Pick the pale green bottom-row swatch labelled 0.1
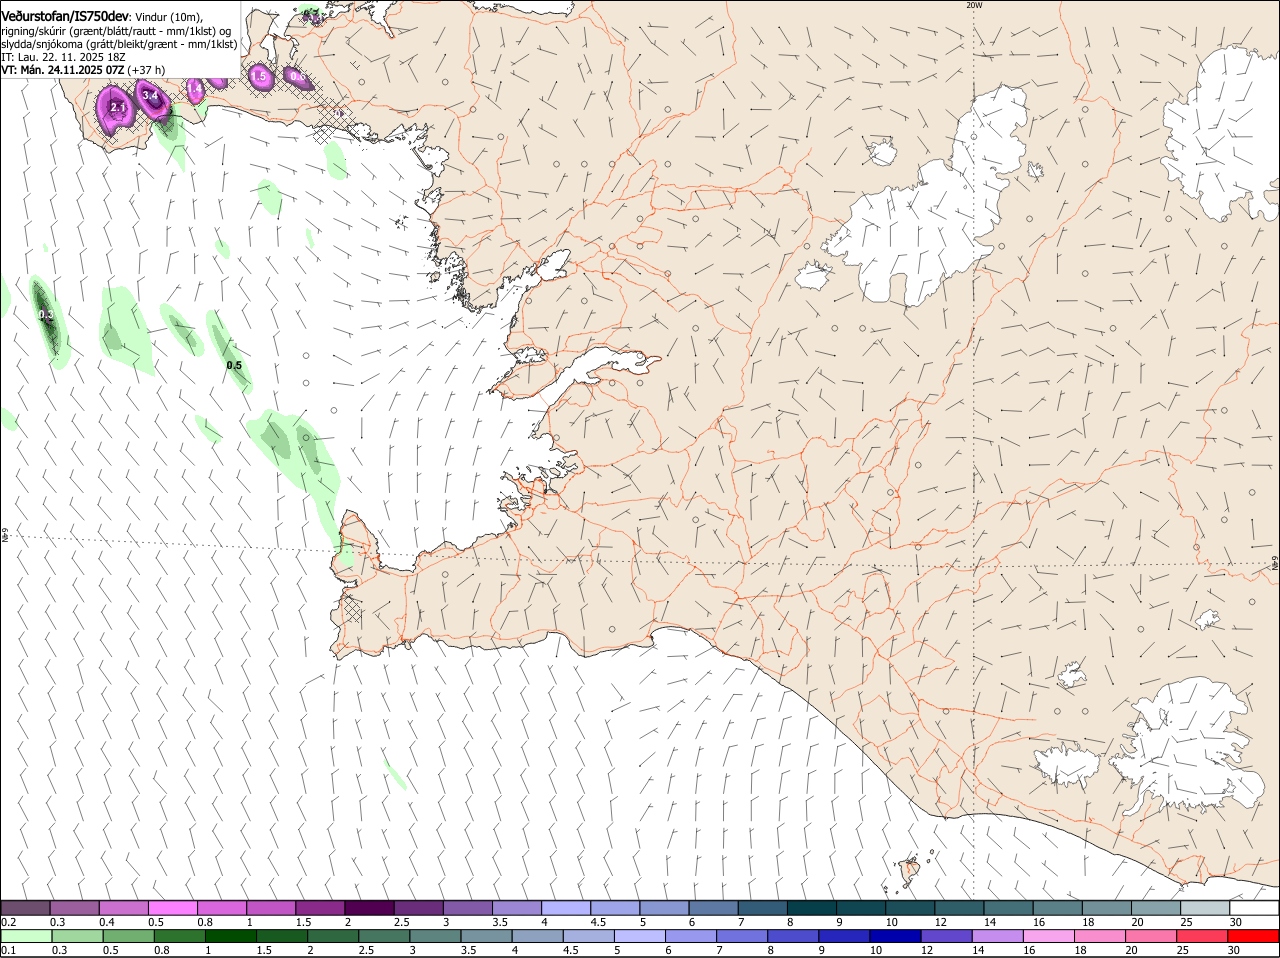This screenshot has height=958, width=1280. [x=25, y=936]
